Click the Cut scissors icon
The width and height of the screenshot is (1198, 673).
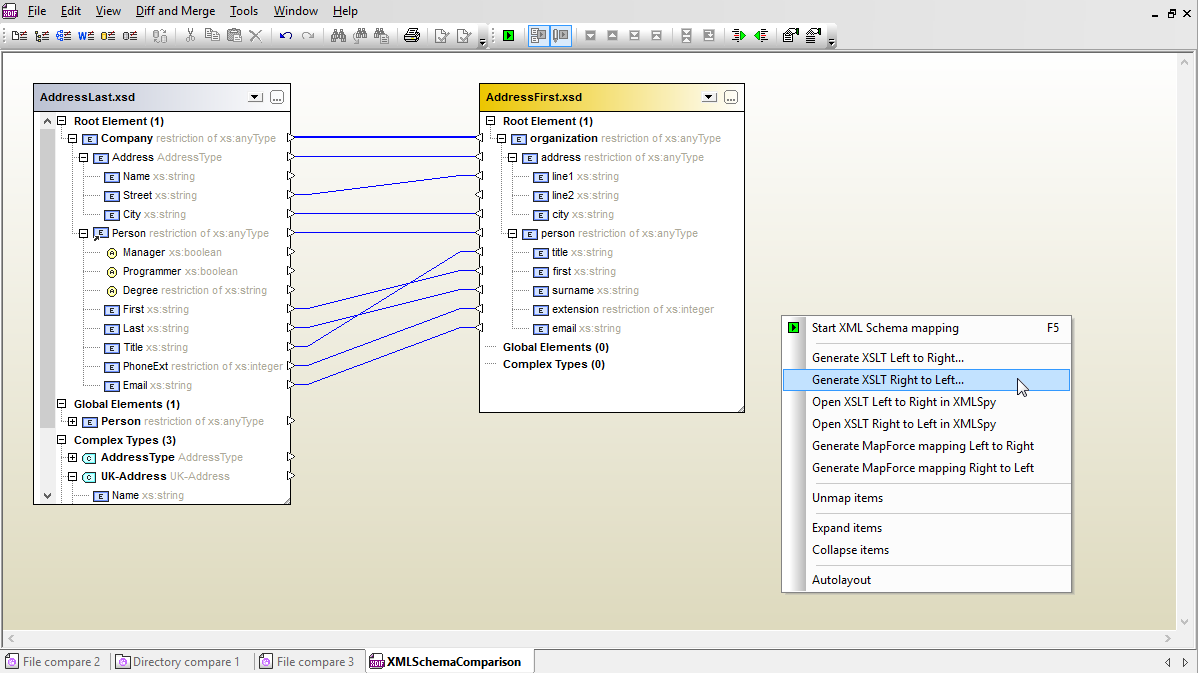(x=190, y=35)
